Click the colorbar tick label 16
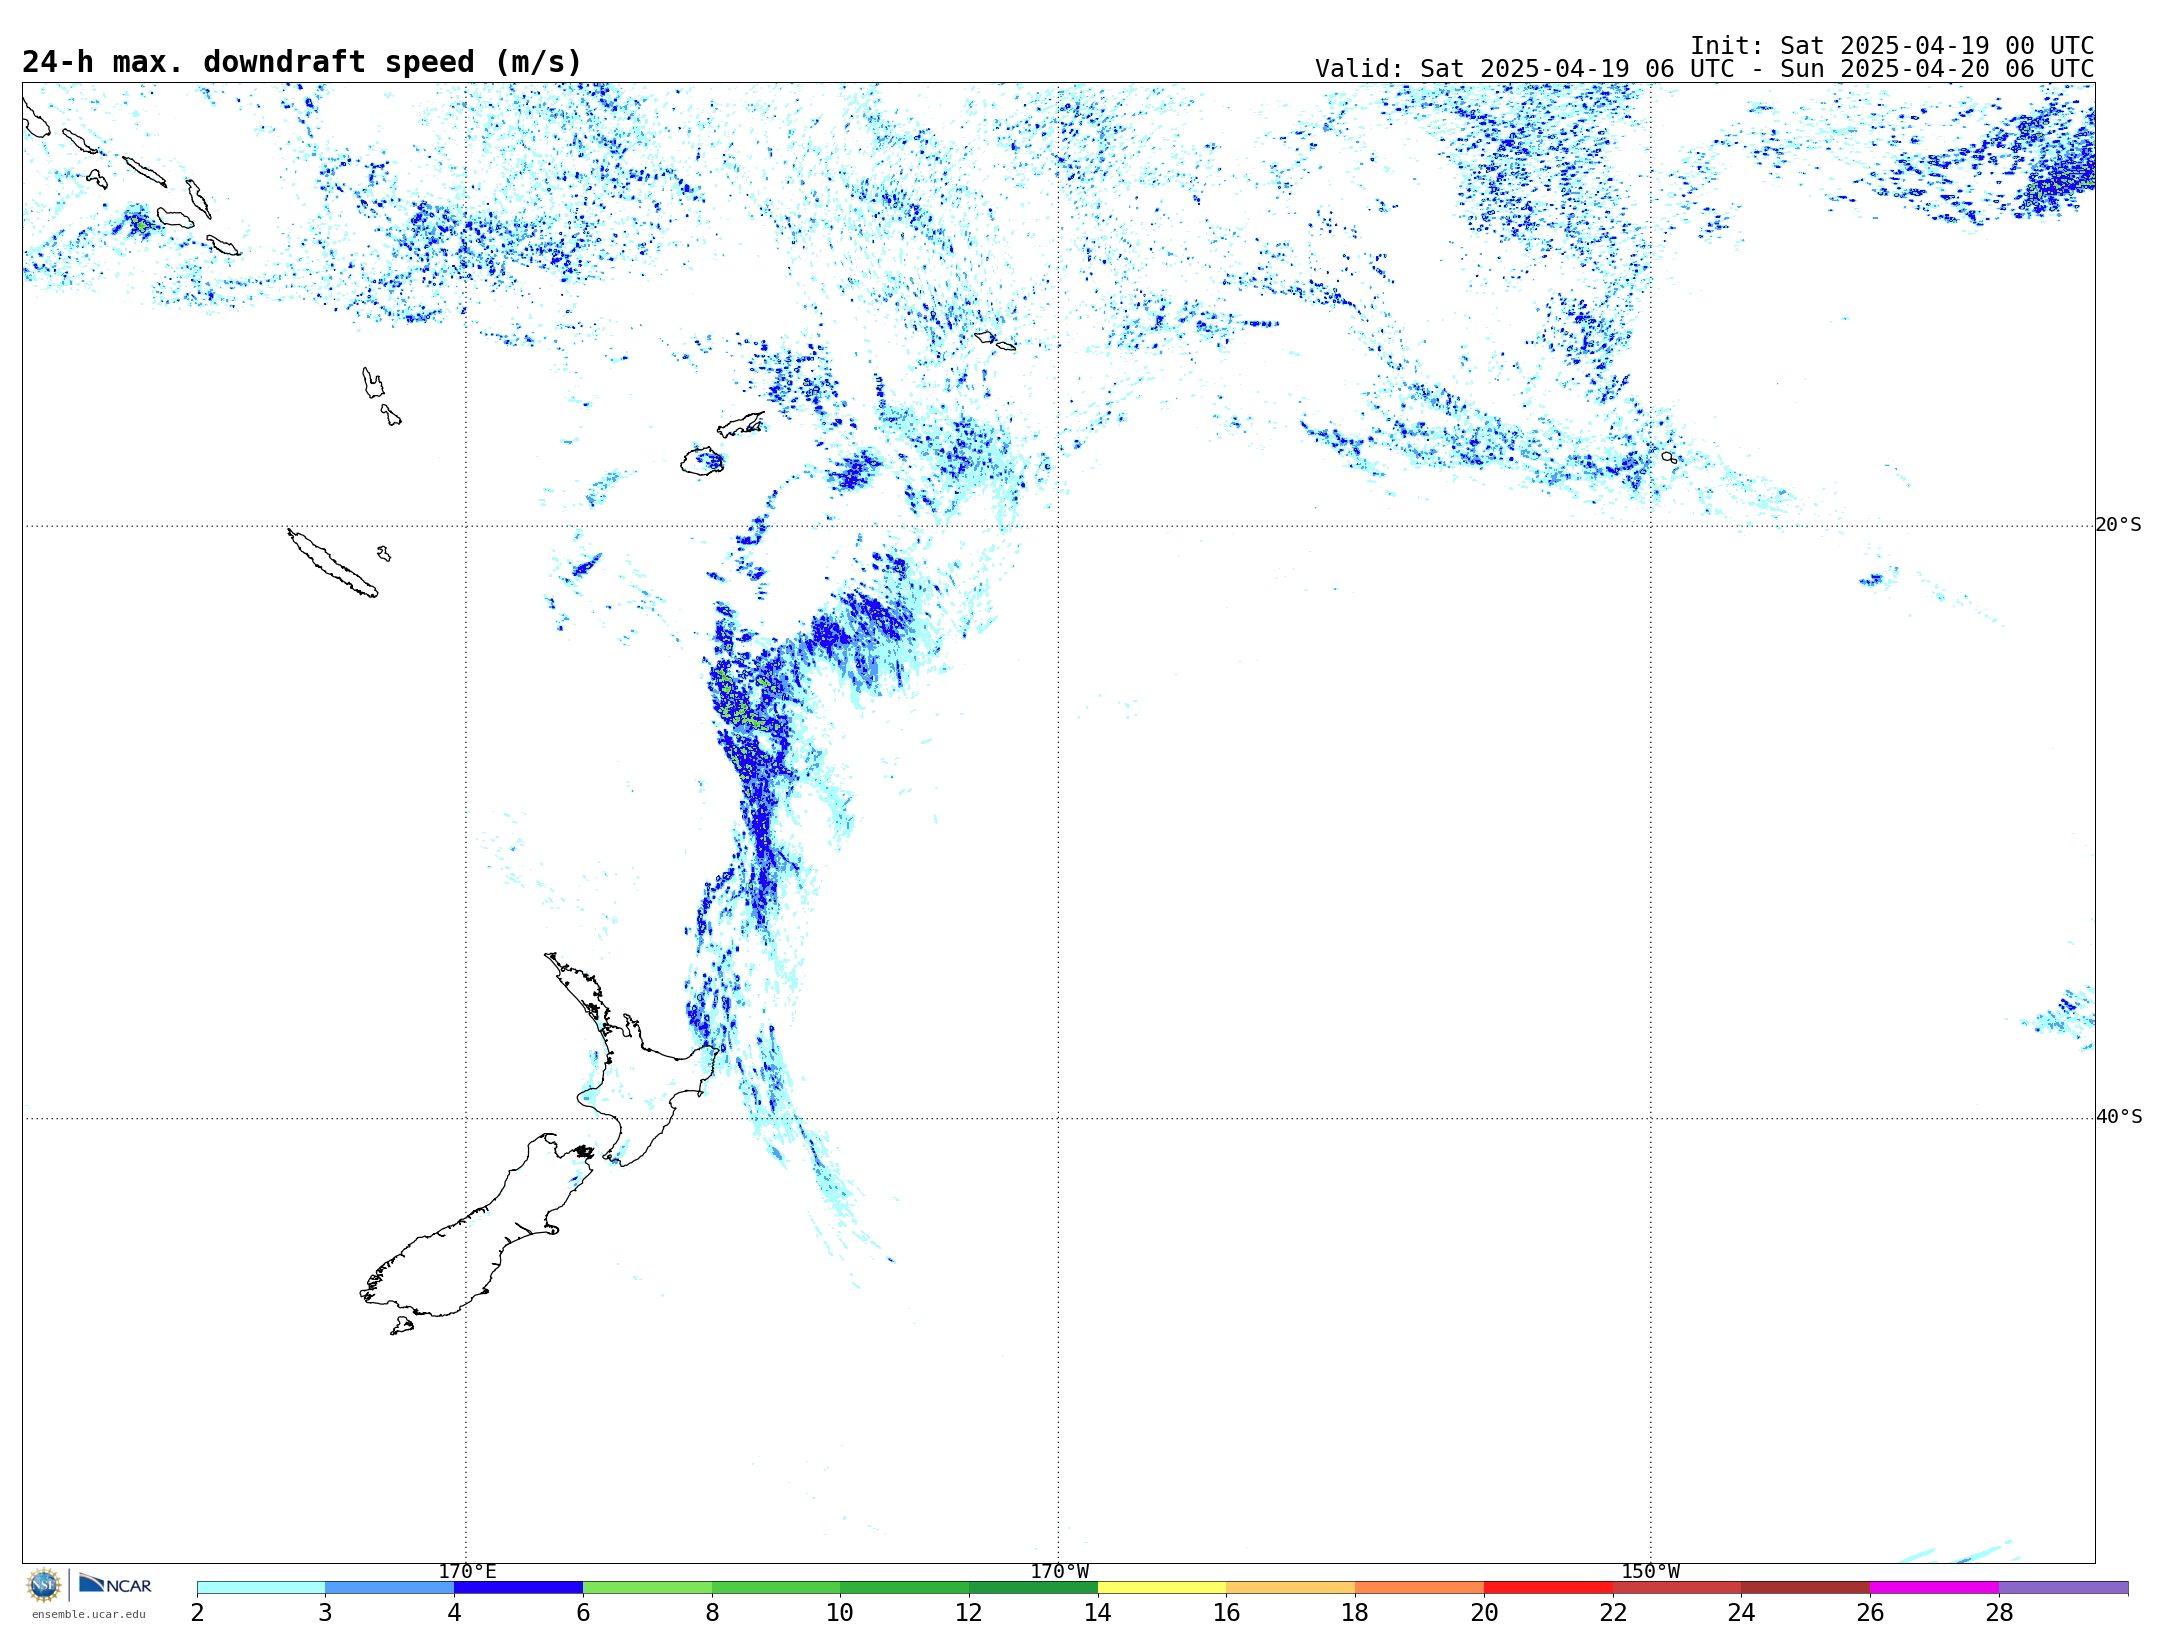The width and height of the screenshot is (2160, 1626). tap(1227, 1612)
